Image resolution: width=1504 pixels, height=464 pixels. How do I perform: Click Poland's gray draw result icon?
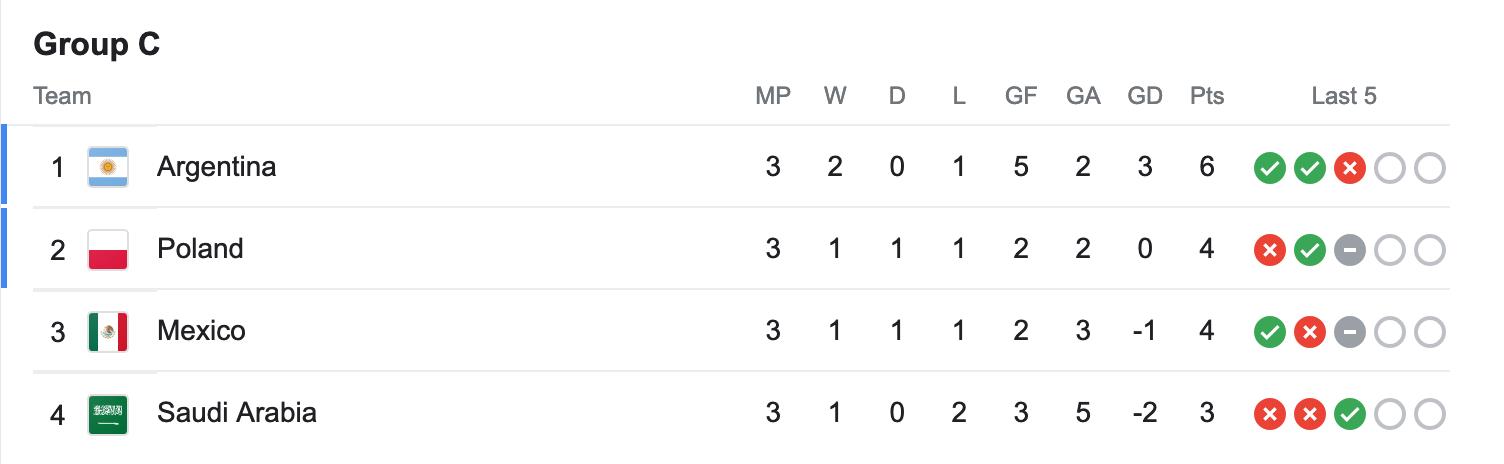tap(1350, 250)
